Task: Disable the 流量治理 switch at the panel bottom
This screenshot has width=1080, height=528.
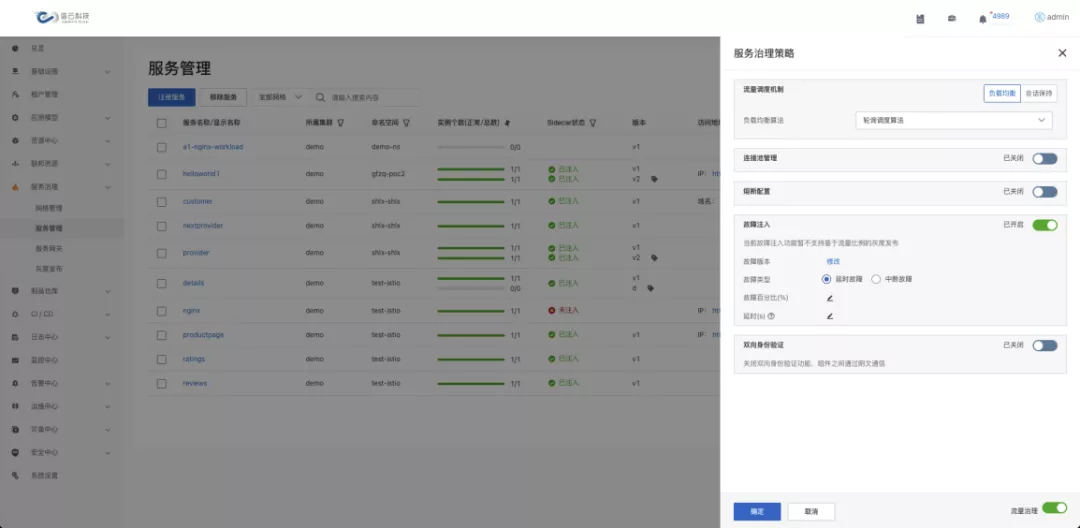Action: [1054, 508]
